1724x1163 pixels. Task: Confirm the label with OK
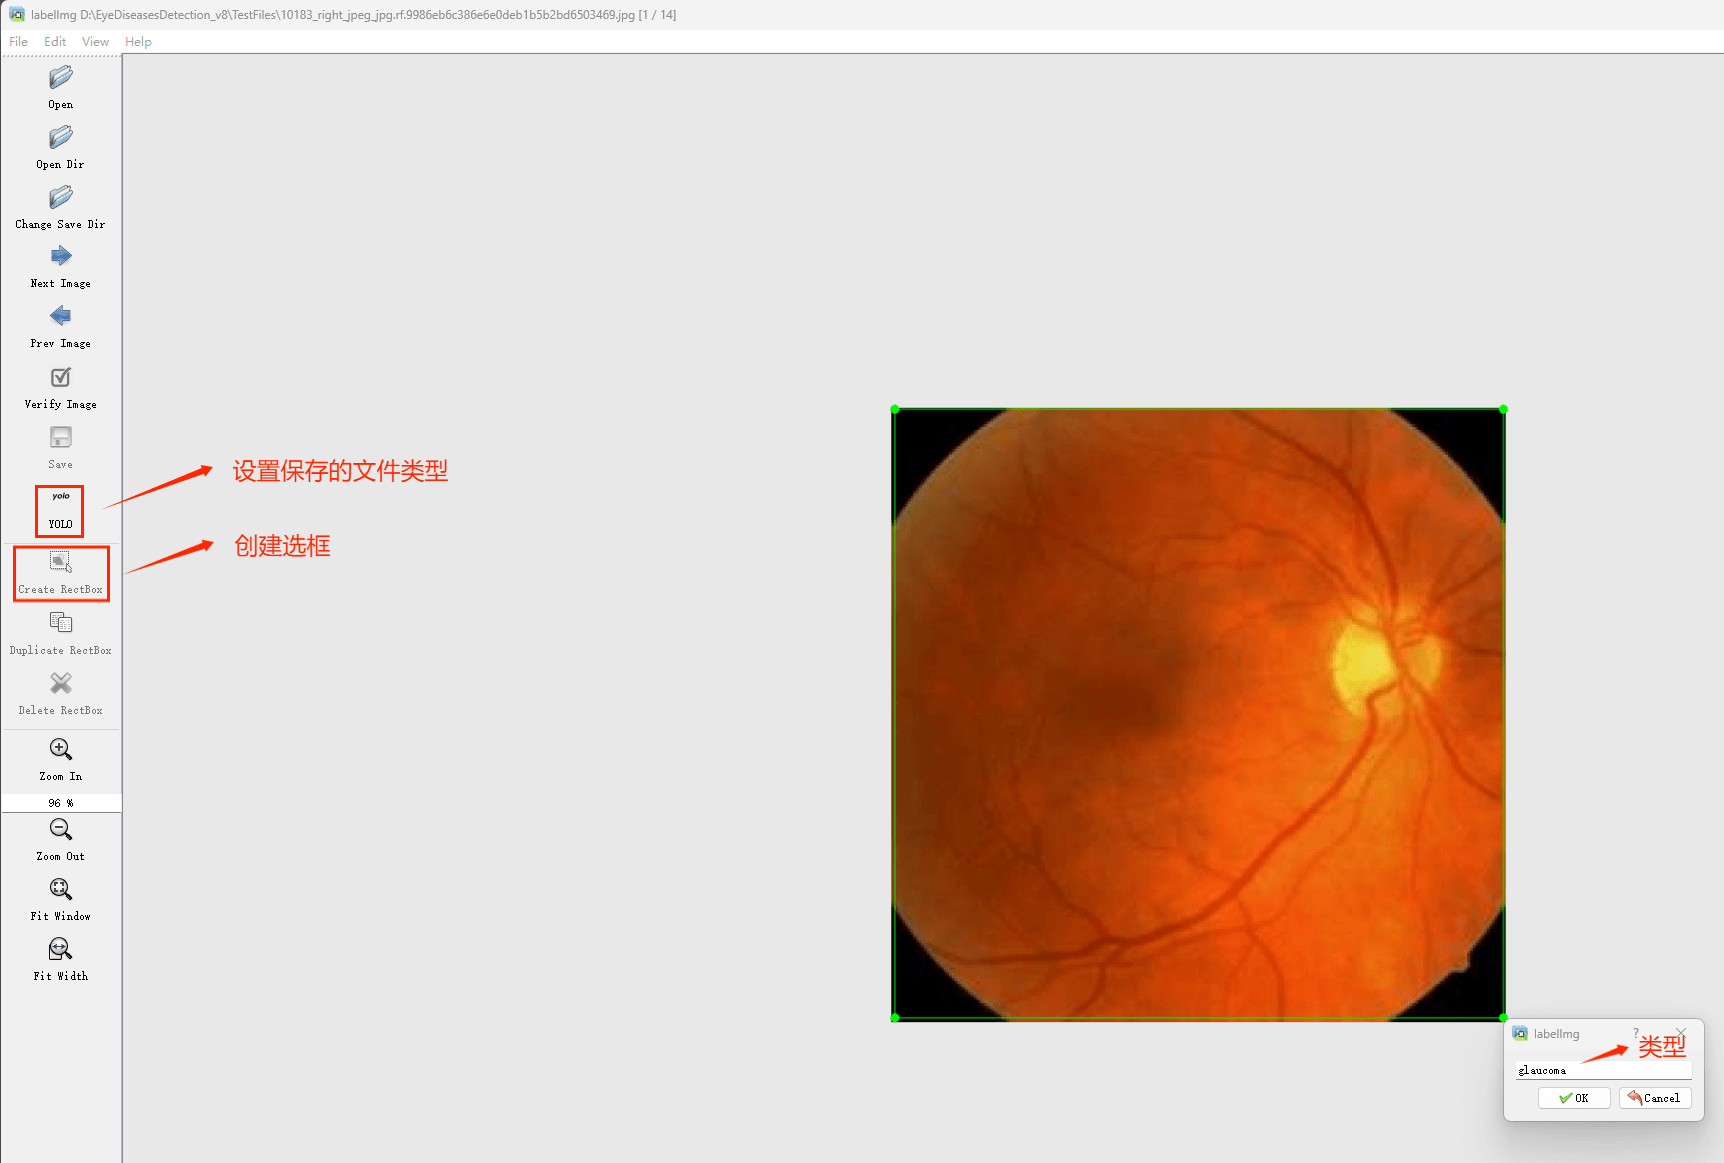(x=1573, y=1098)
